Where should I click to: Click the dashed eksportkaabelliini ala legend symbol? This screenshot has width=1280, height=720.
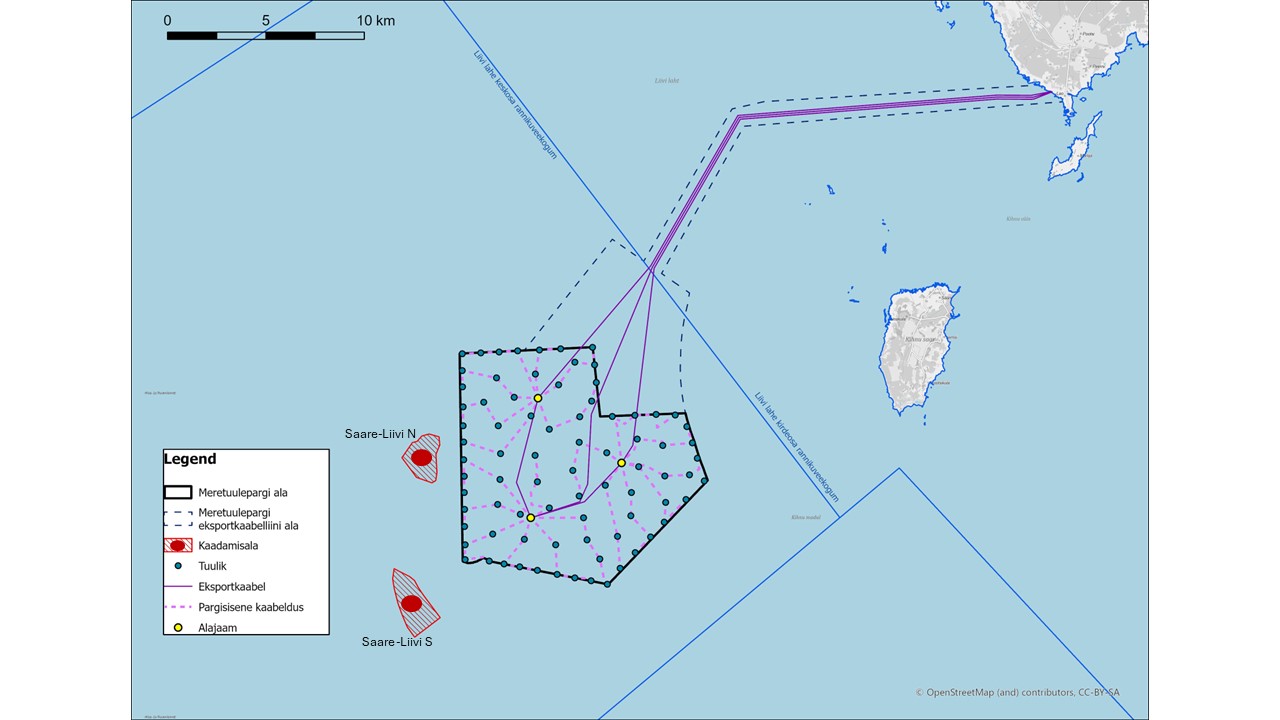tap(178, 518)
